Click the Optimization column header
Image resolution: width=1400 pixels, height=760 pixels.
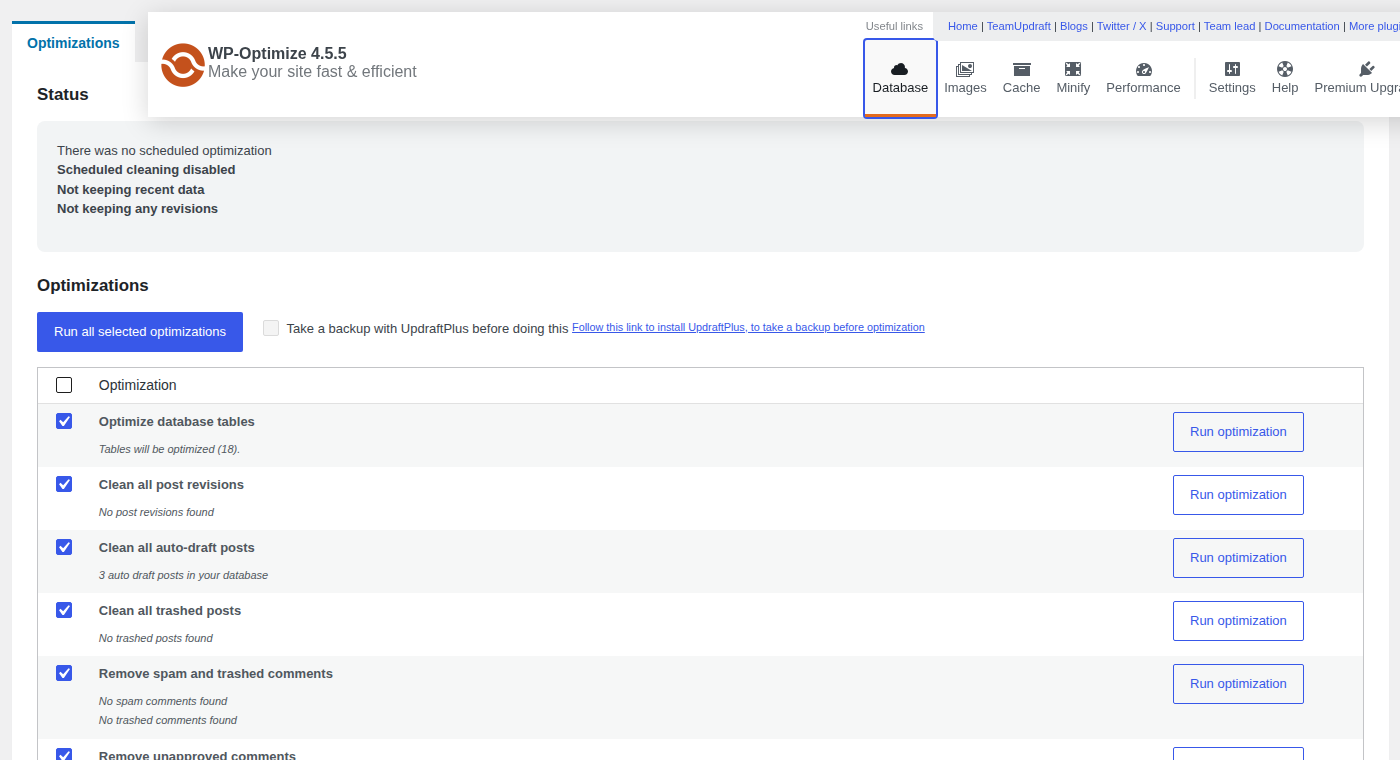[137, 385]
